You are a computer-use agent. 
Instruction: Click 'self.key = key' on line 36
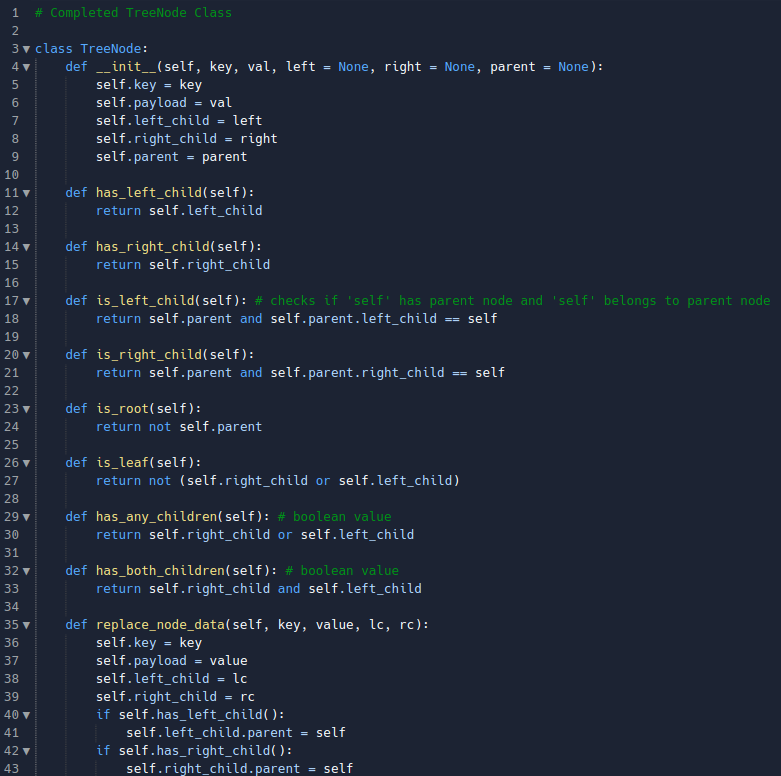click(149, 643)
